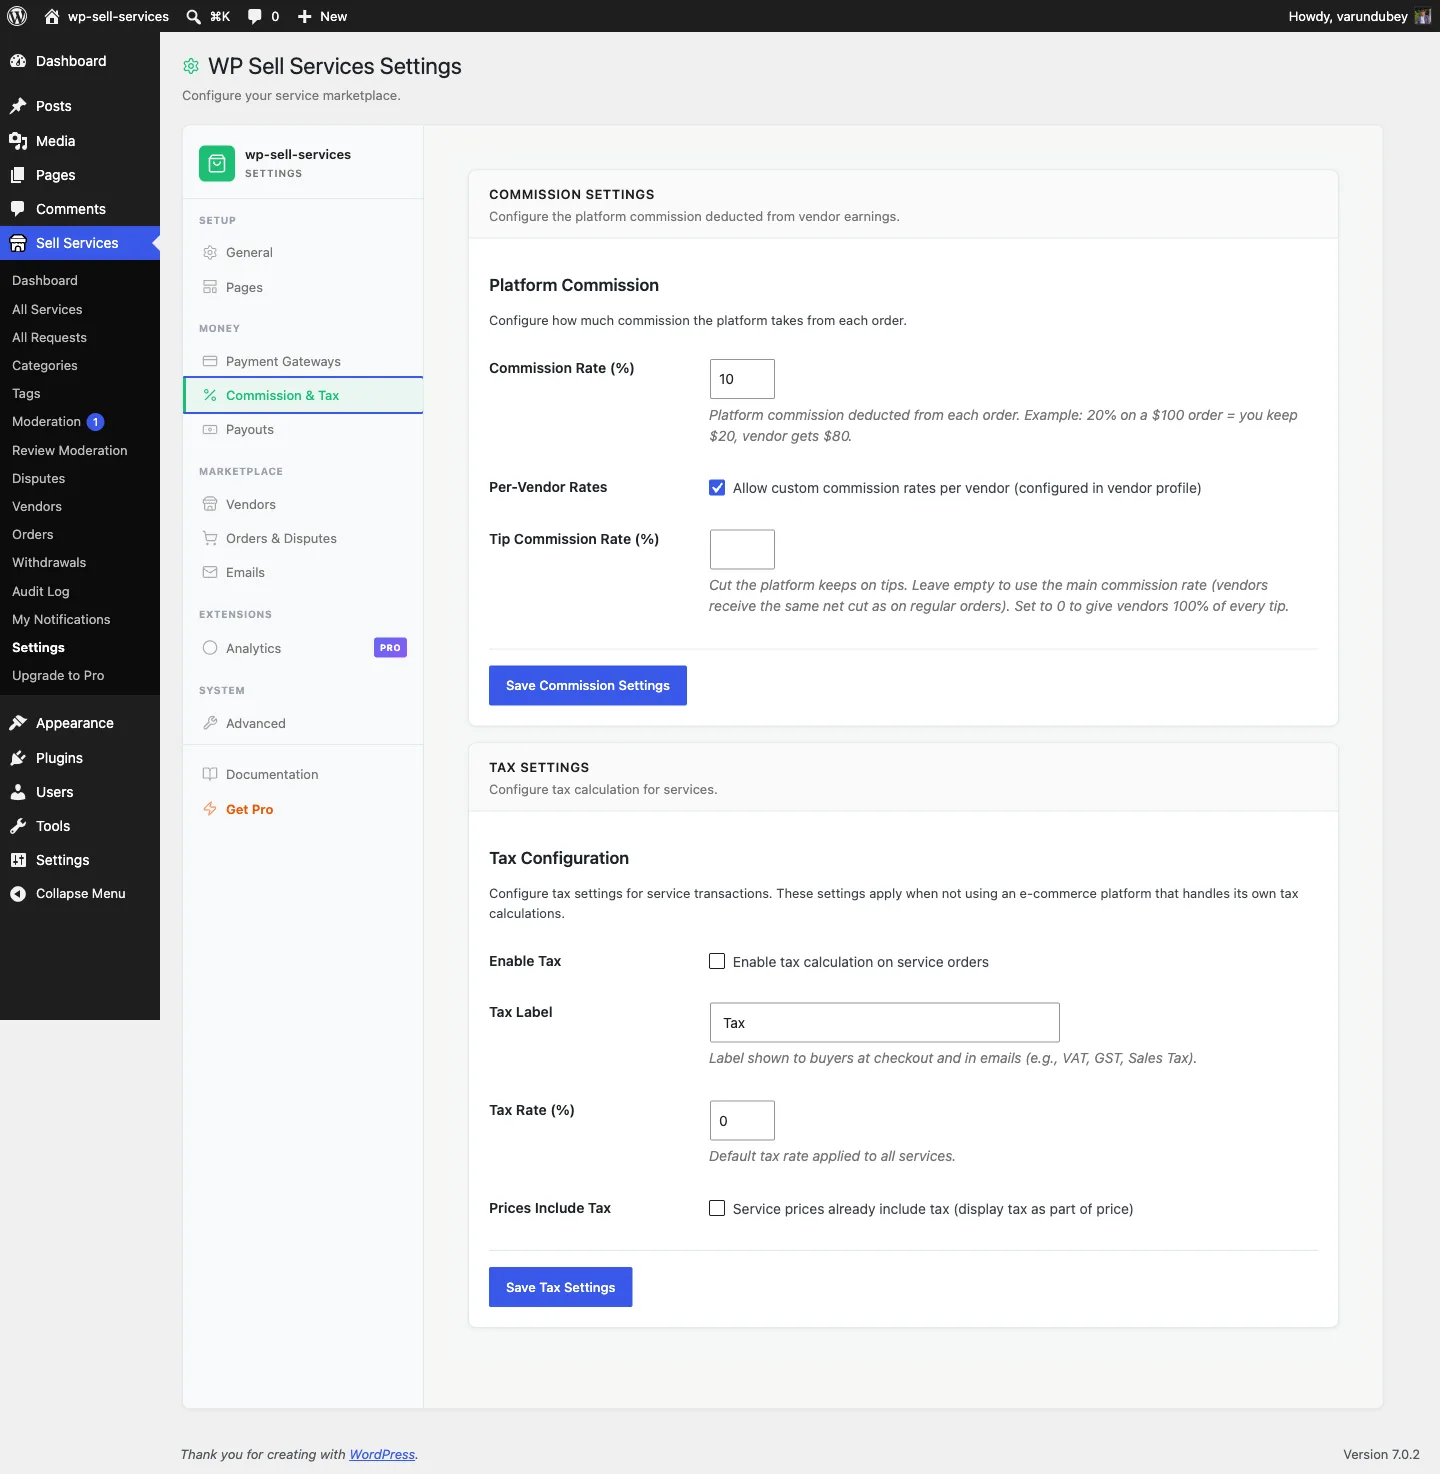Click the green wp-sell-services bag logo
1440x1474 pixels.
[x=217, y=164]
